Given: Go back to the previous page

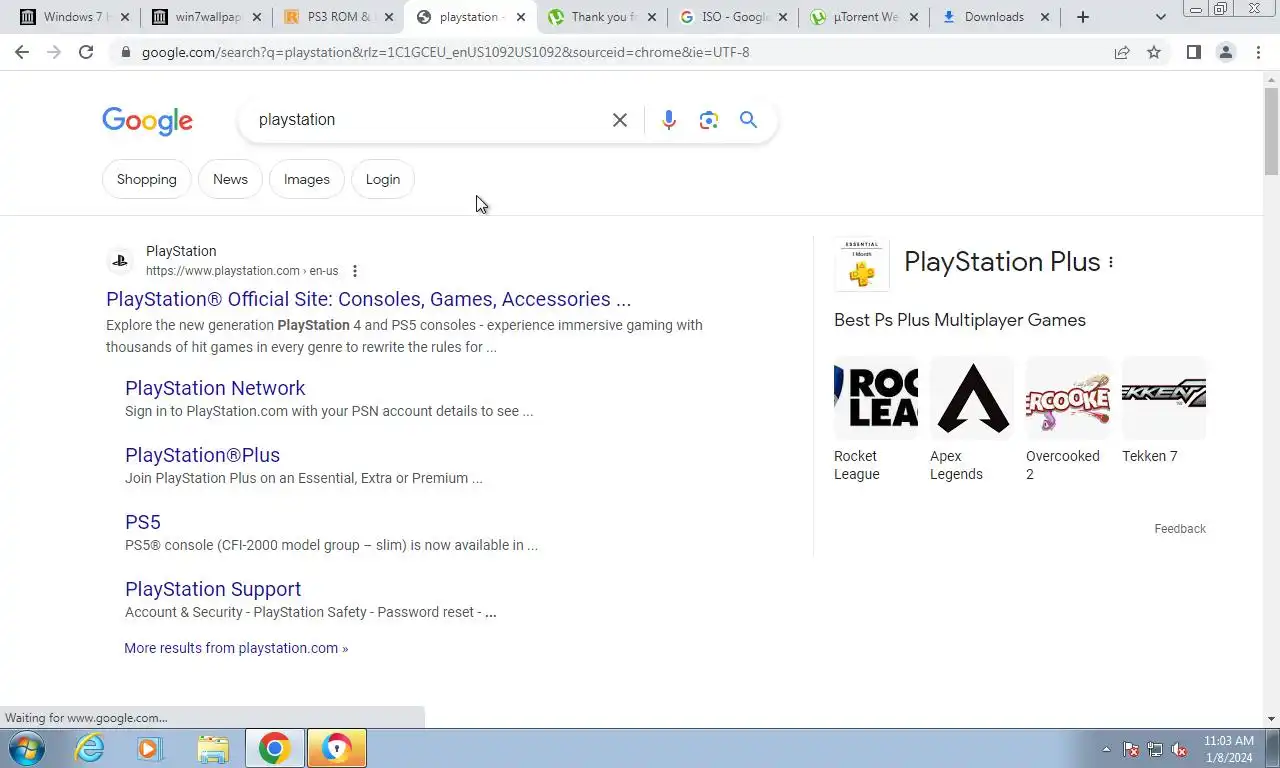Looking at the screenshot, I should point(22,52).
